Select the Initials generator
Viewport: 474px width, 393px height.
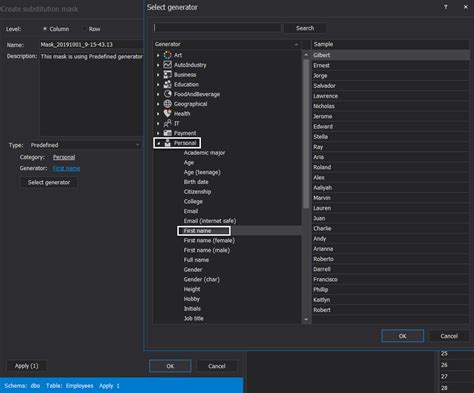pos(192,309)
